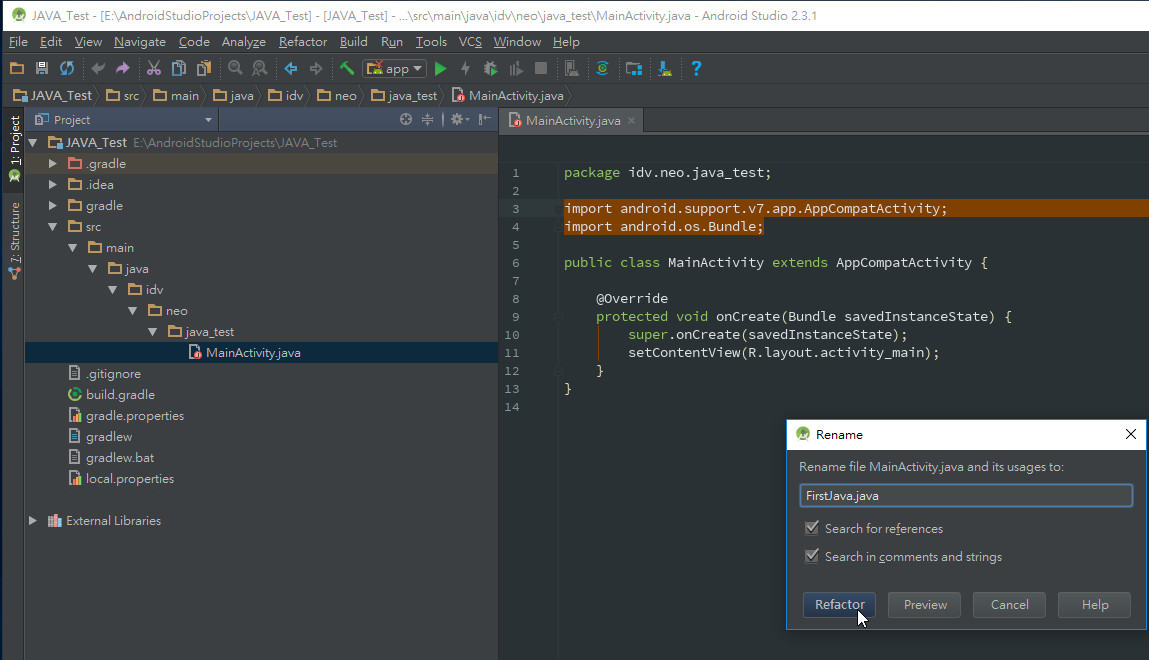This screenshot has height=660, width=1149.
Task: Open the Structure side tool window
Action: (14, 240)
